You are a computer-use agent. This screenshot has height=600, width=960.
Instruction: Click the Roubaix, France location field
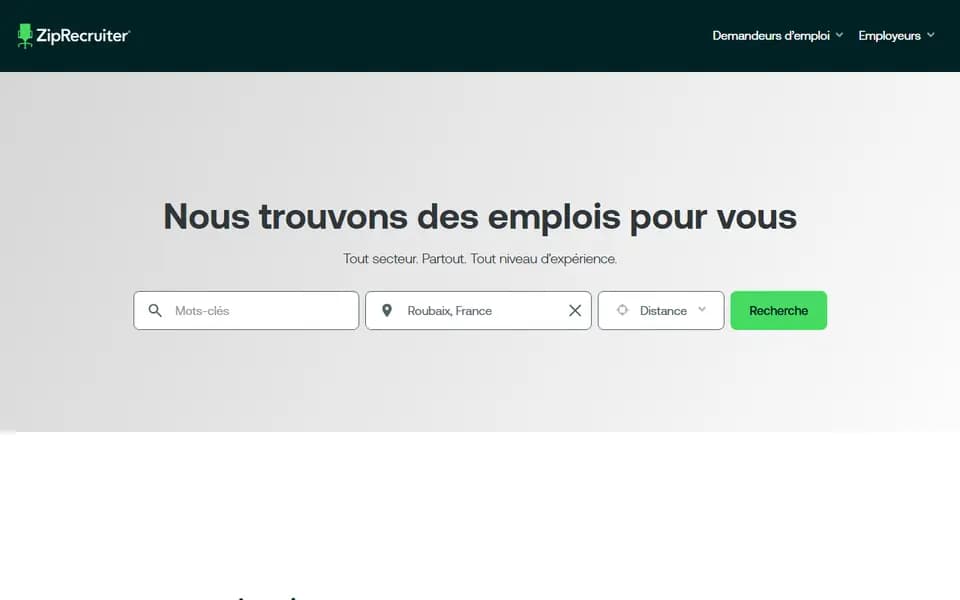point(478,310)
